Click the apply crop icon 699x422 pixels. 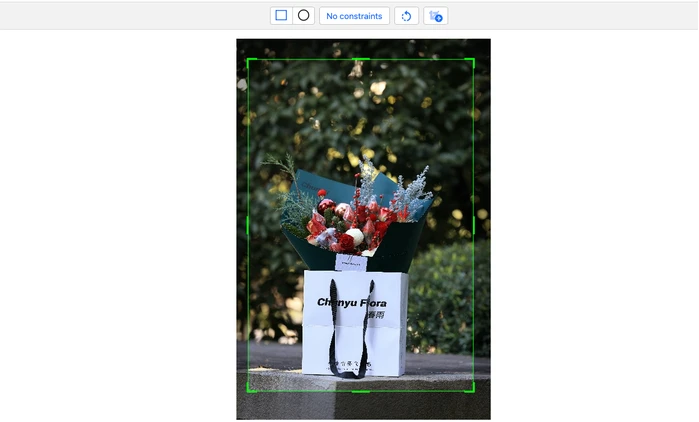pyautogui.click(x=436, y=16)
